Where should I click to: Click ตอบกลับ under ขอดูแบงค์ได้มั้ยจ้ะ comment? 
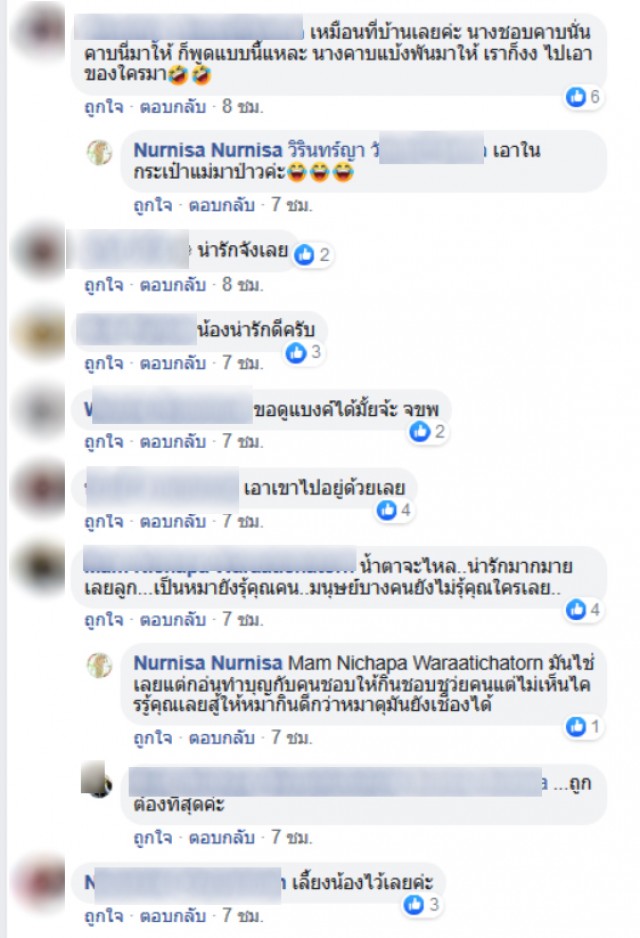tap(173, 441)
